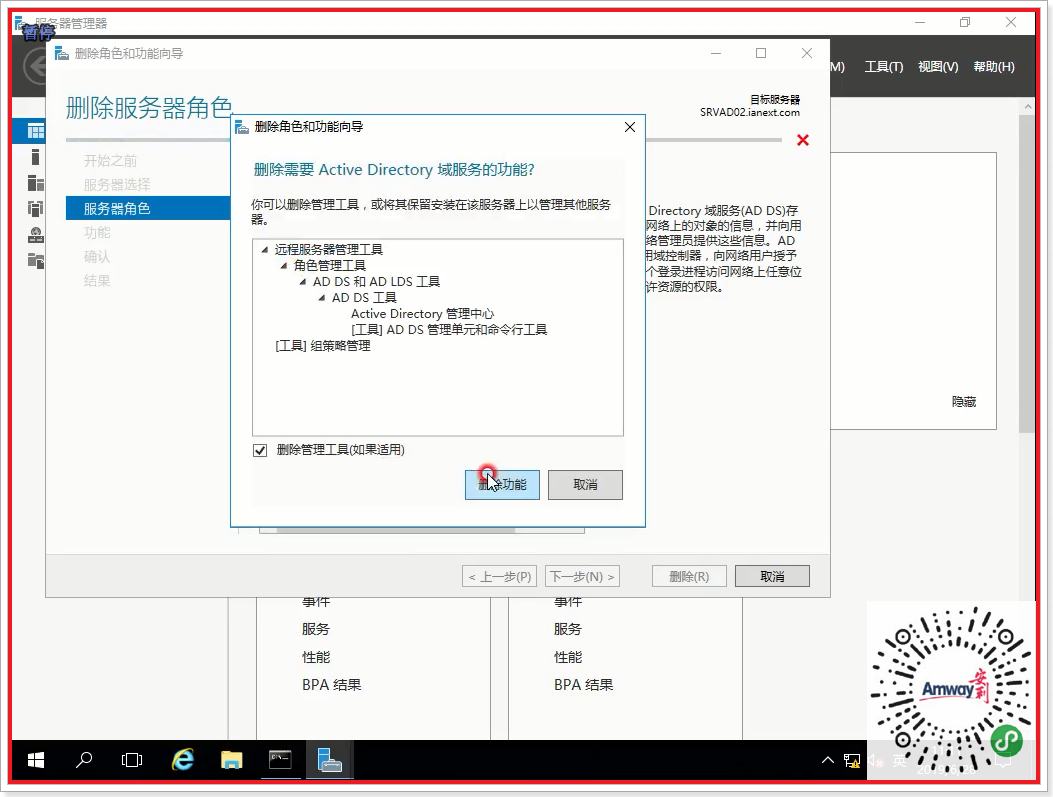Select Active Directory 管理中心 tree entry

[422, 314]
